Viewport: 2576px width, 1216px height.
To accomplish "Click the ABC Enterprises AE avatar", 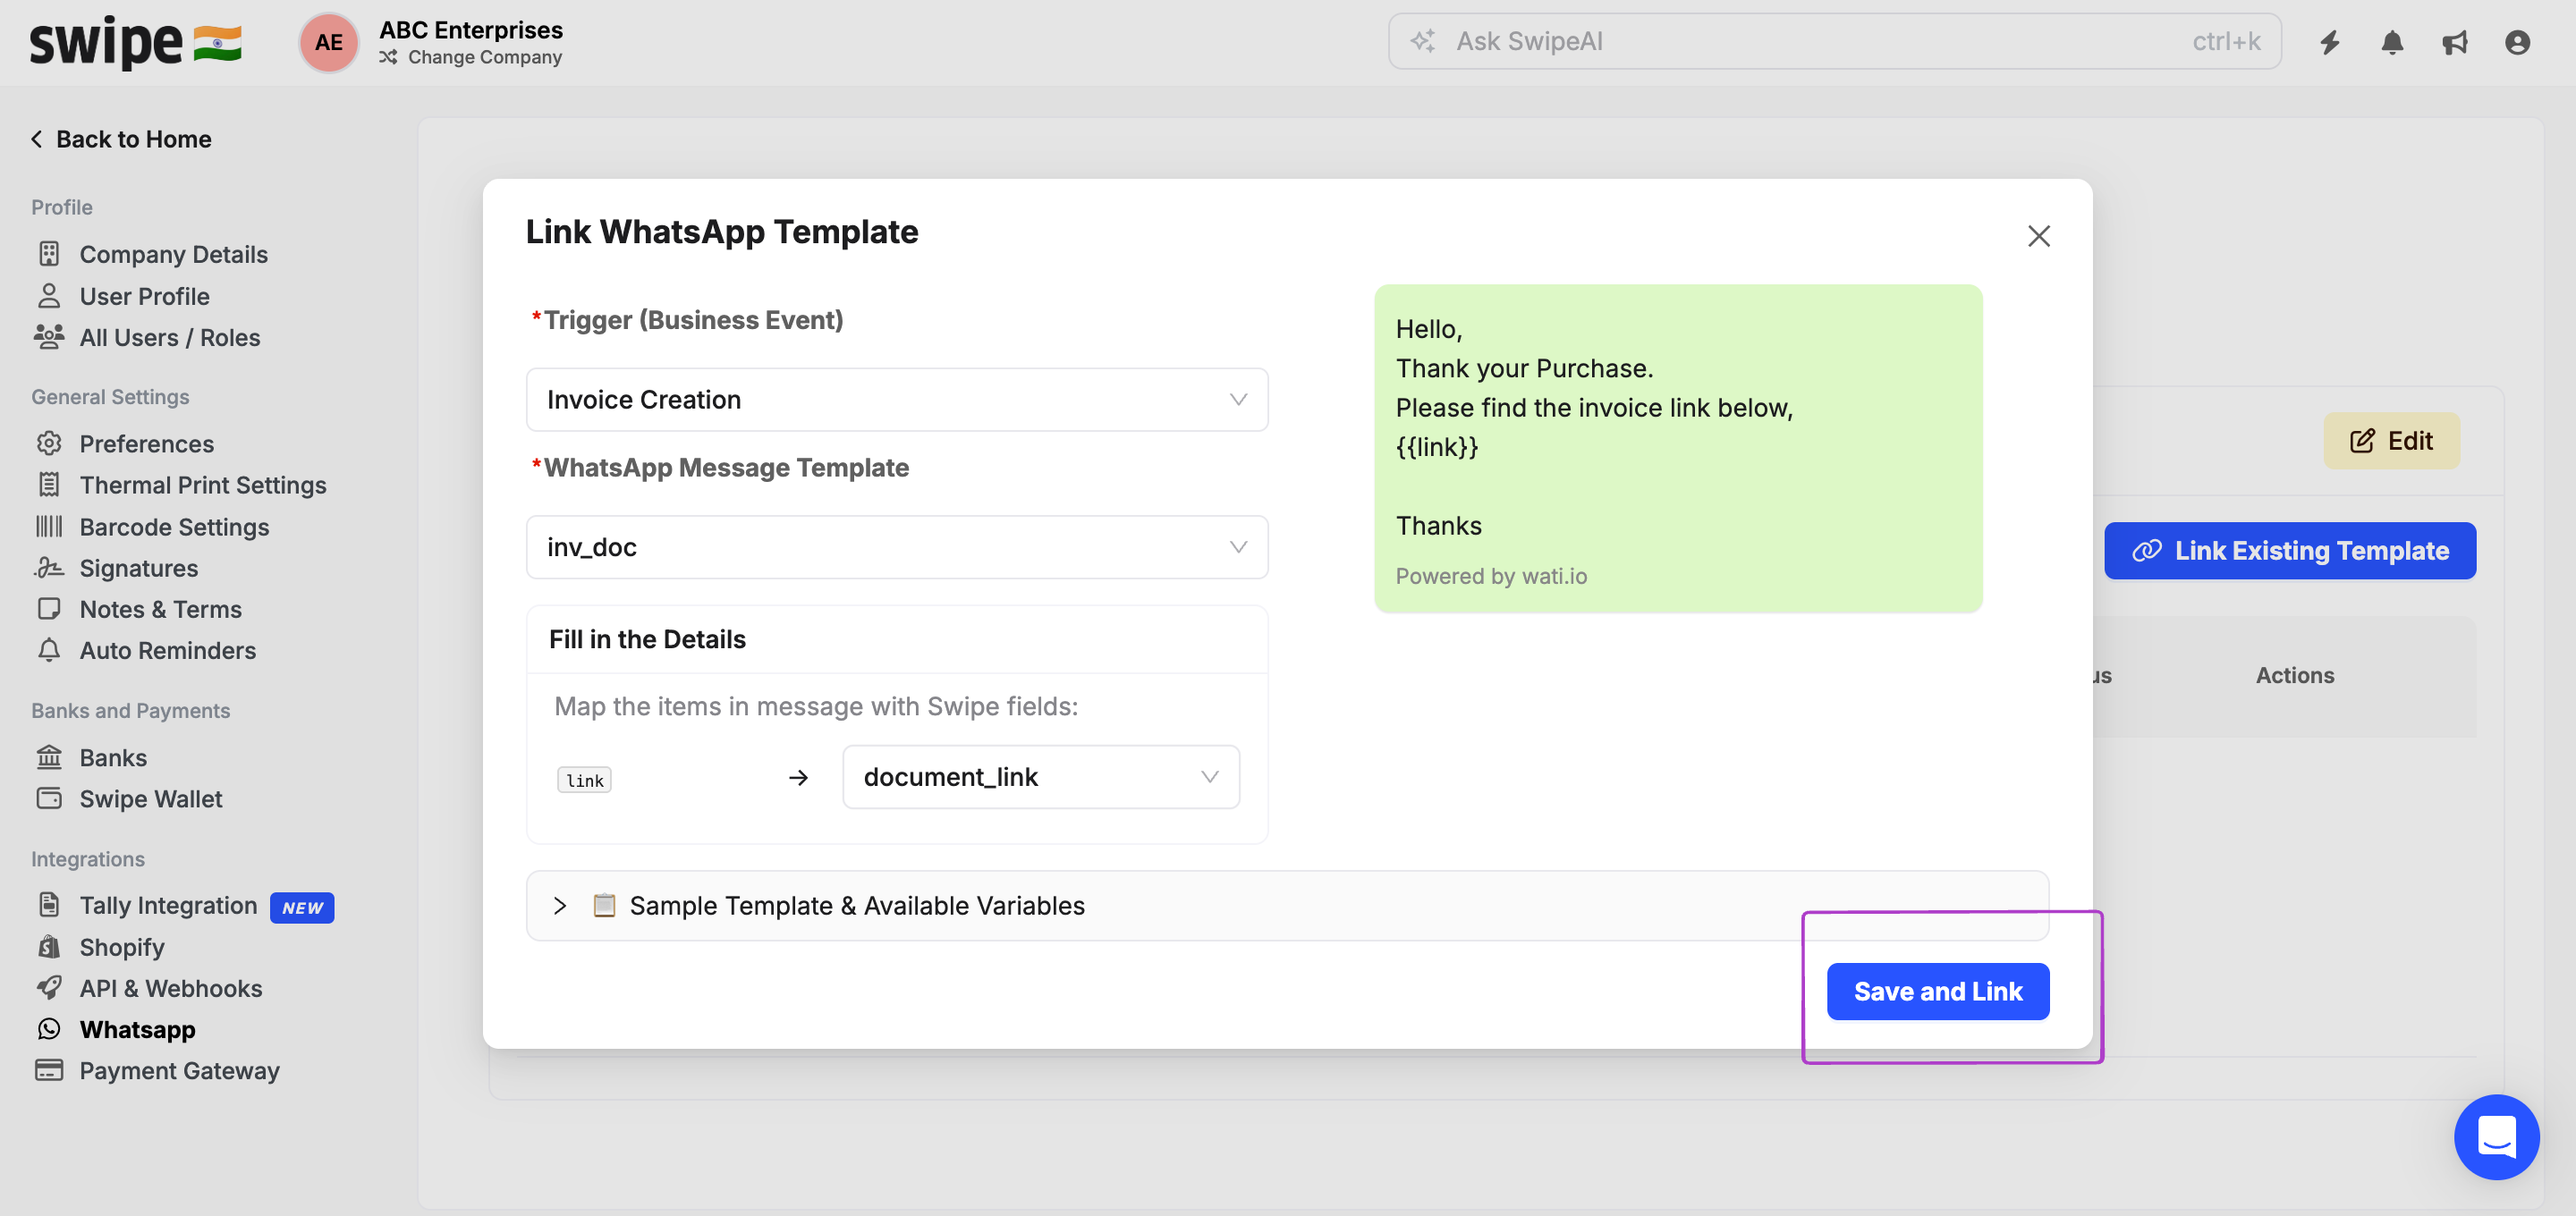I will (328, 42).
